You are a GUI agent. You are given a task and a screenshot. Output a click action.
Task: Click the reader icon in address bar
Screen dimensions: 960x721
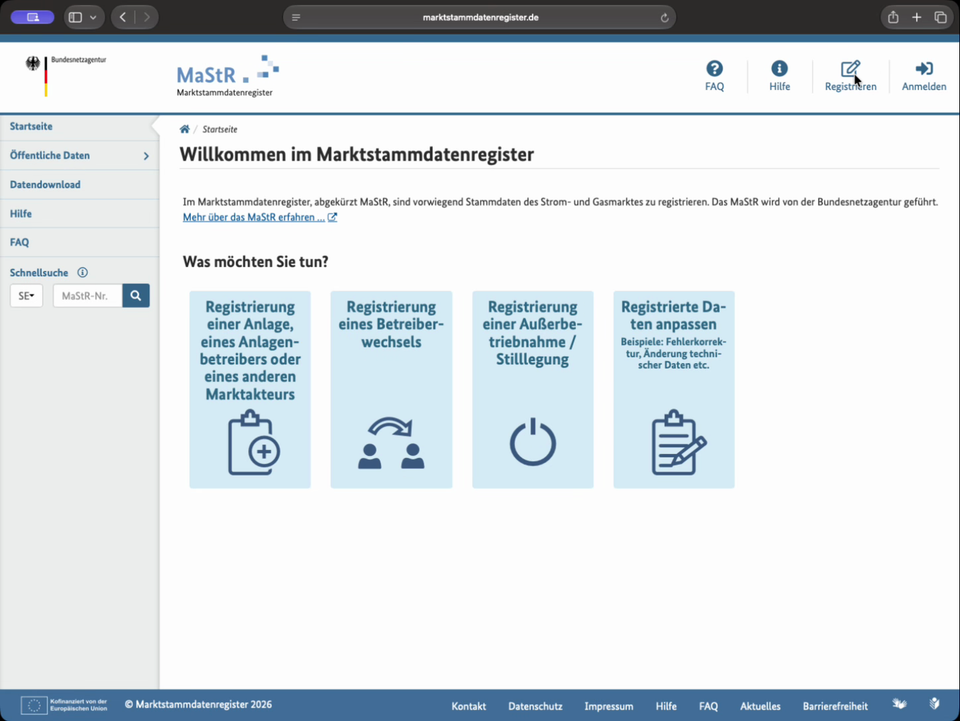[296, 18]
